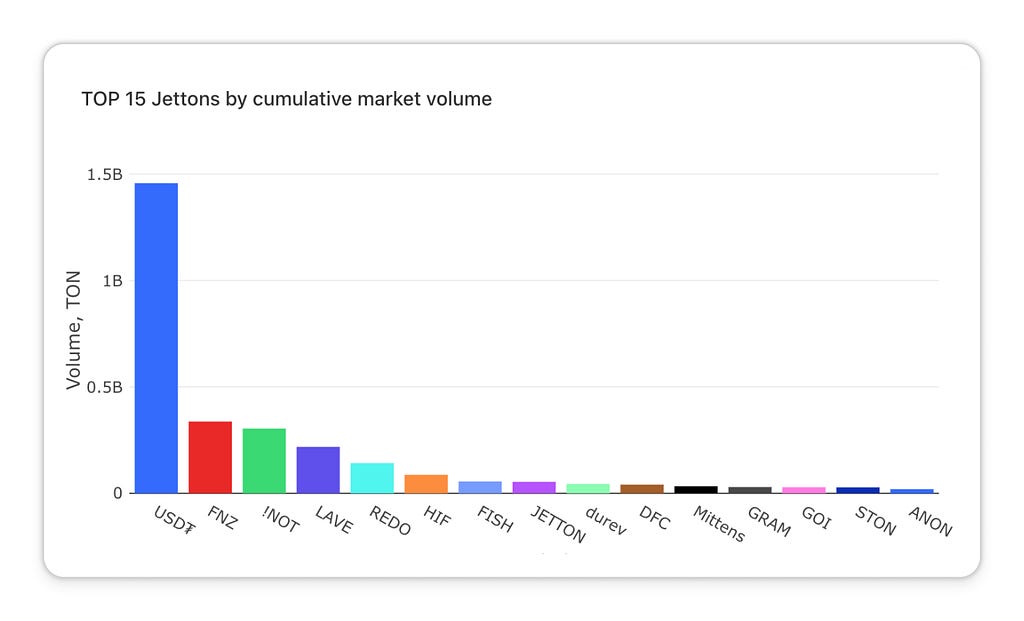Click the mint green durev bar

[588, 488]
